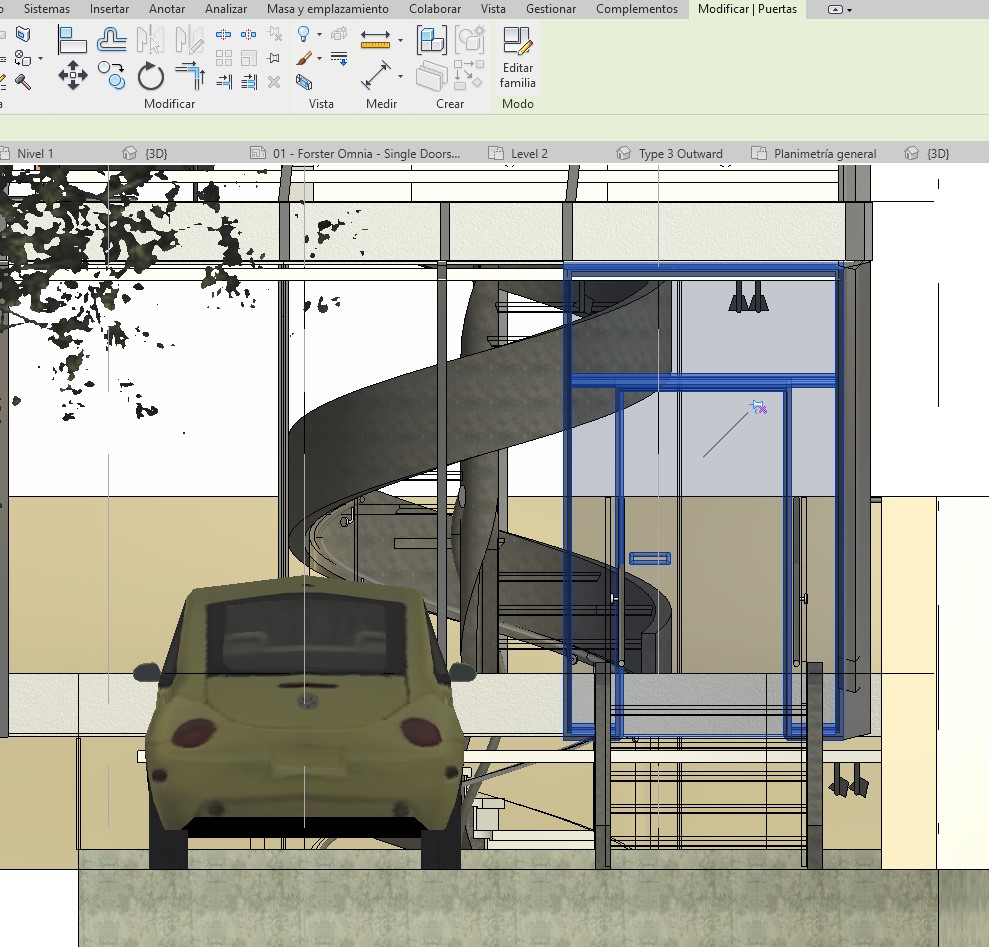Image resolution: width=989 pixels, height=947 pixels.
Task: Switch to the Planimetría general view tab
Action: click(x=824, y=154)
